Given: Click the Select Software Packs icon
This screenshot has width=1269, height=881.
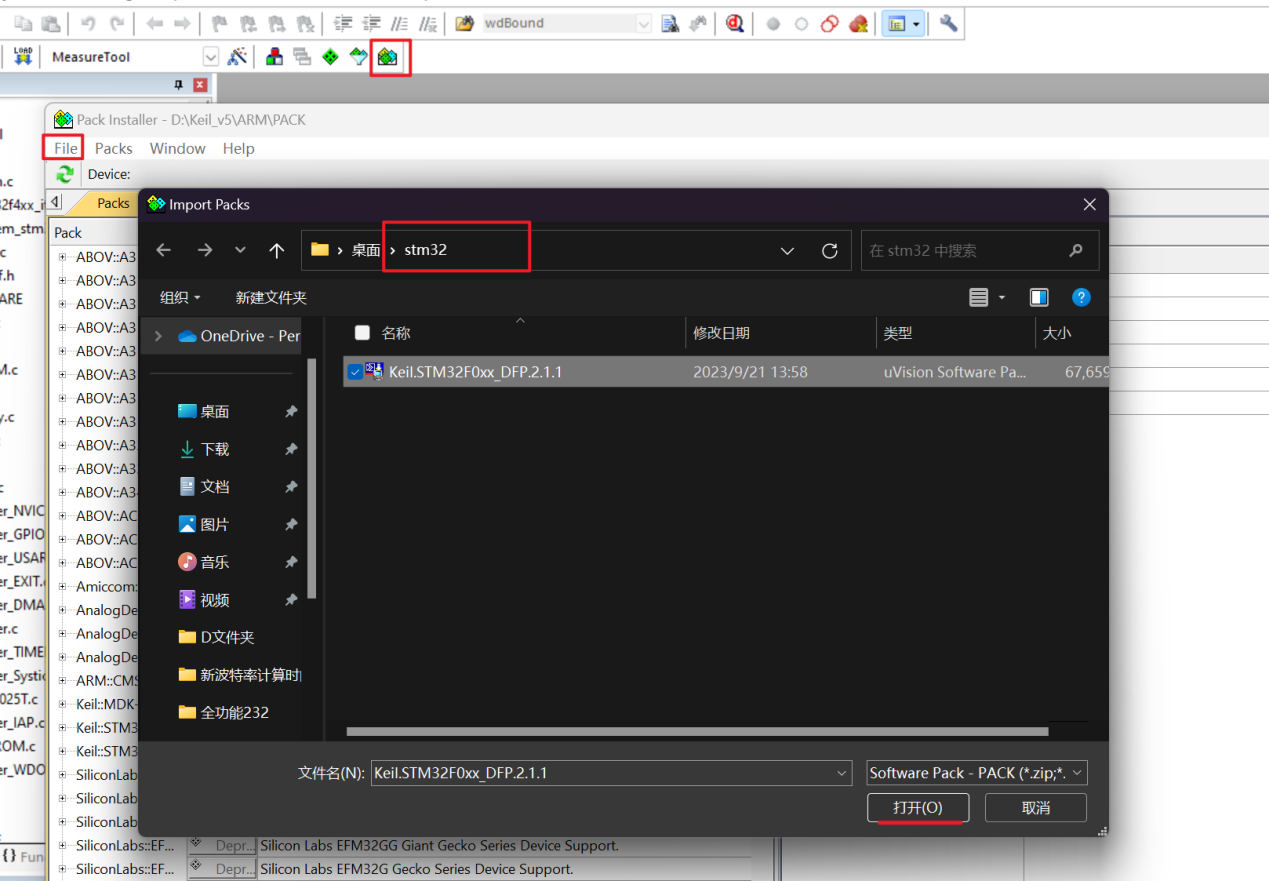Looking at the screenshot, I should pos(358,57).
